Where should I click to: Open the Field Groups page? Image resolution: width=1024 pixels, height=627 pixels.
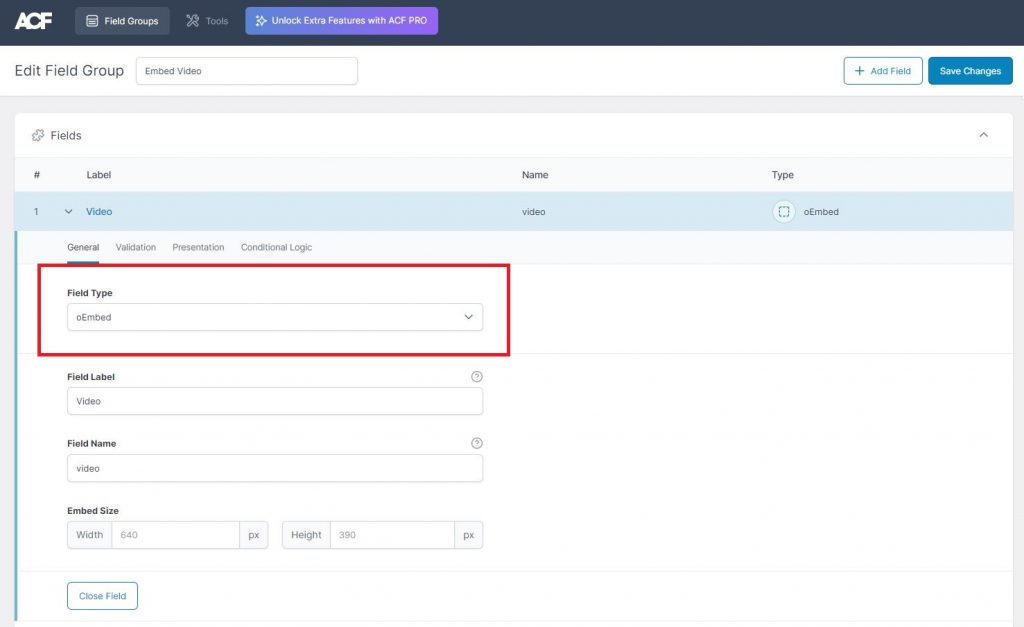click(122, 21)
